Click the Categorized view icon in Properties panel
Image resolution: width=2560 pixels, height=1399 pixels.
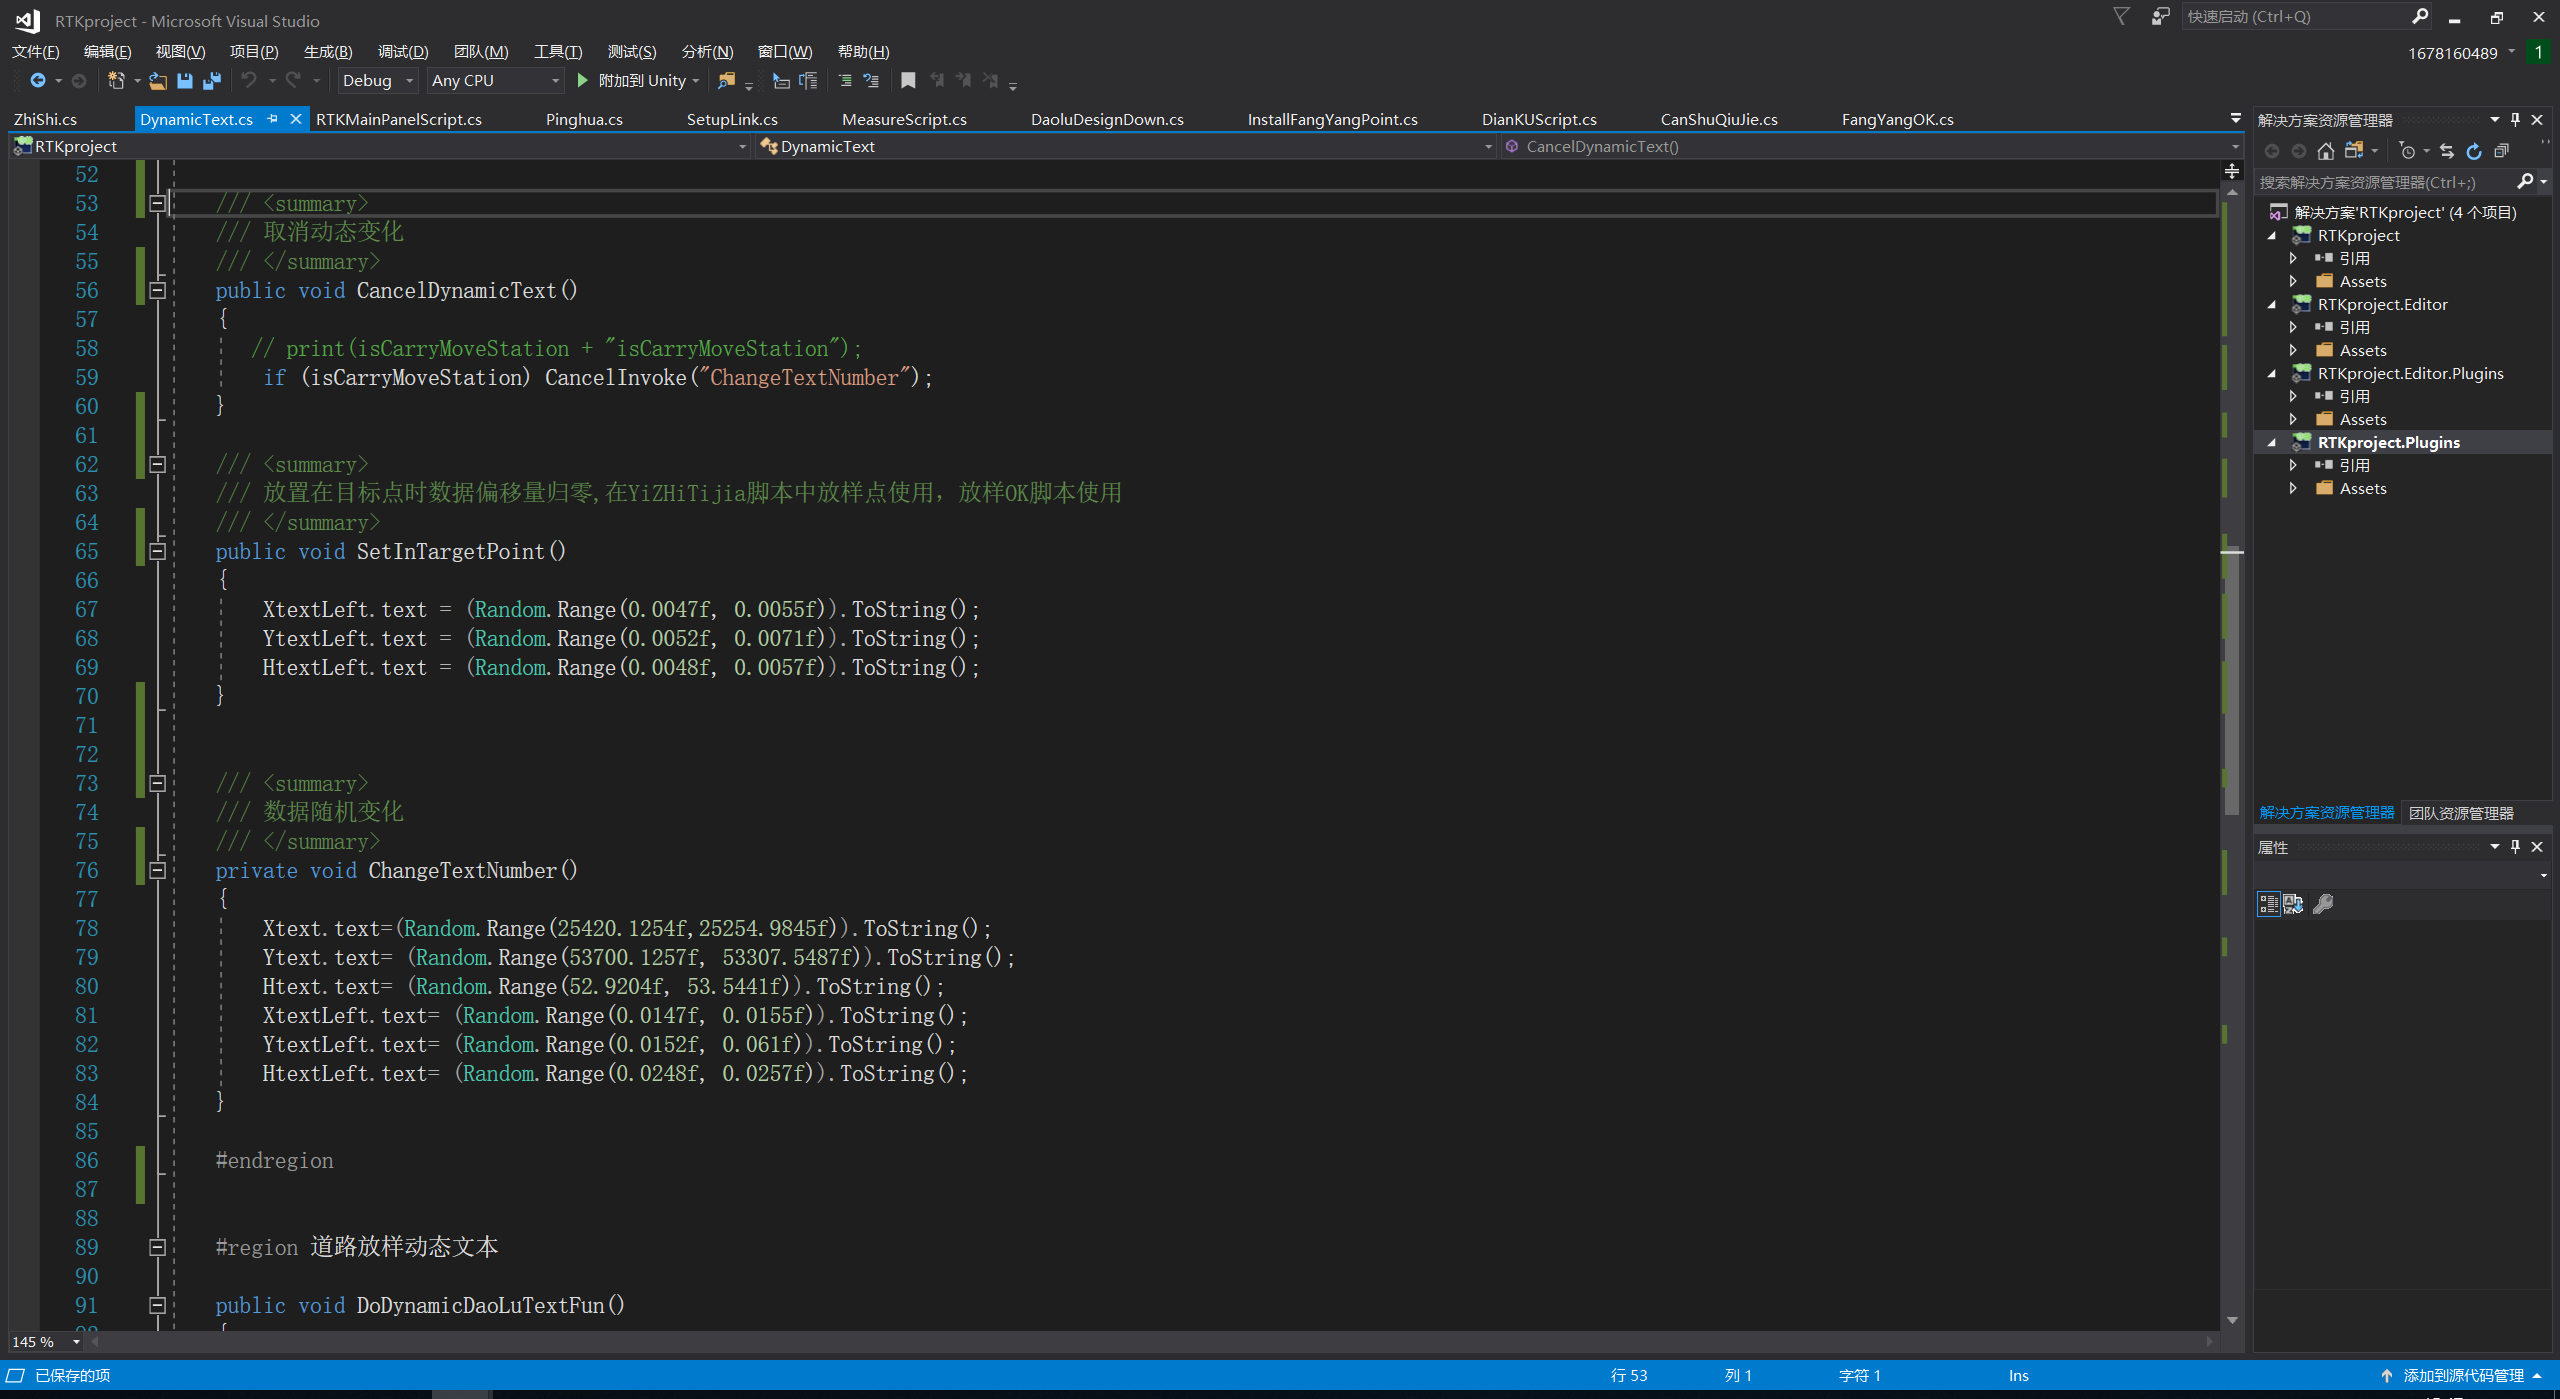(2269, 904)
